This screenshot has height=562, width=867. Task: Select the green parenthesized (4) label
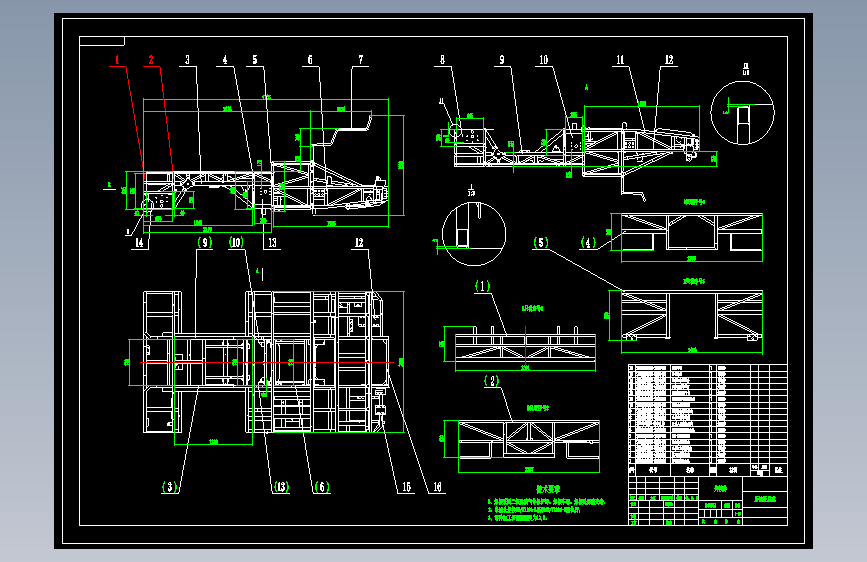588,242
